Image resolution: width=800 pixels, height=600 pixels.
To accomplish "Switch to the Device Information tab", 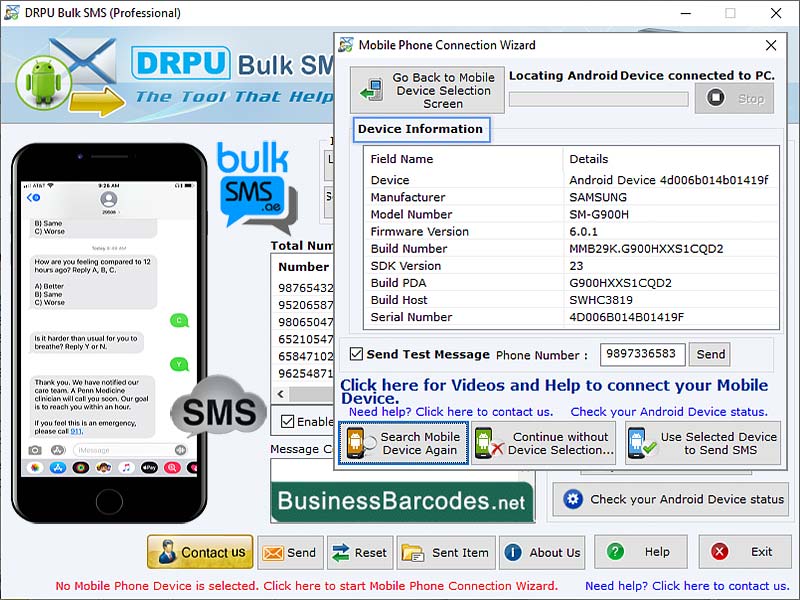I will [x=421, y=129].
